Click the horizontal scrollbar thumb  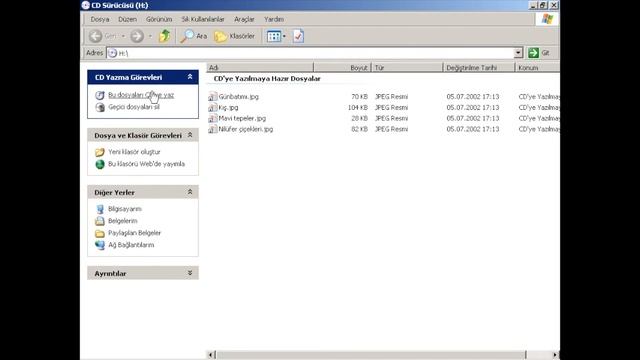click(371, 355)
